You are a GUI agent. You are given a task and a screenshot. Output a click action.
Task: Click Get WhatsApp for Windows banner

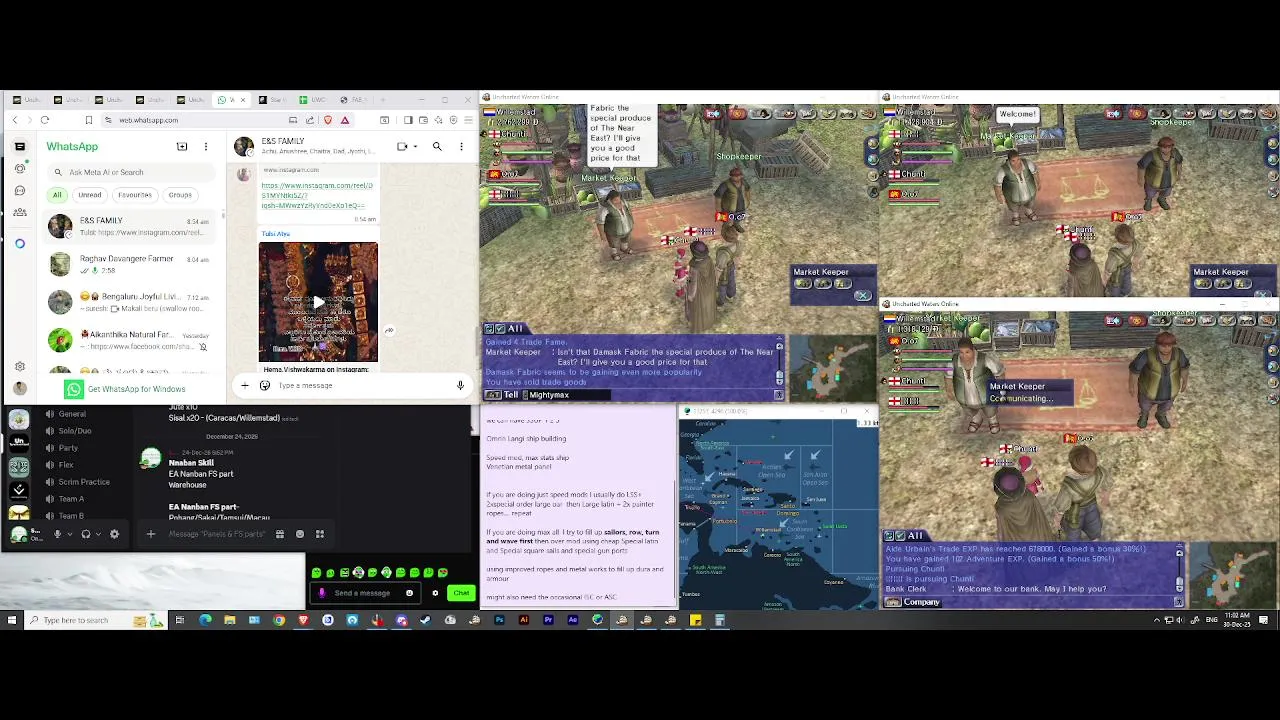[x=125, y=389]
